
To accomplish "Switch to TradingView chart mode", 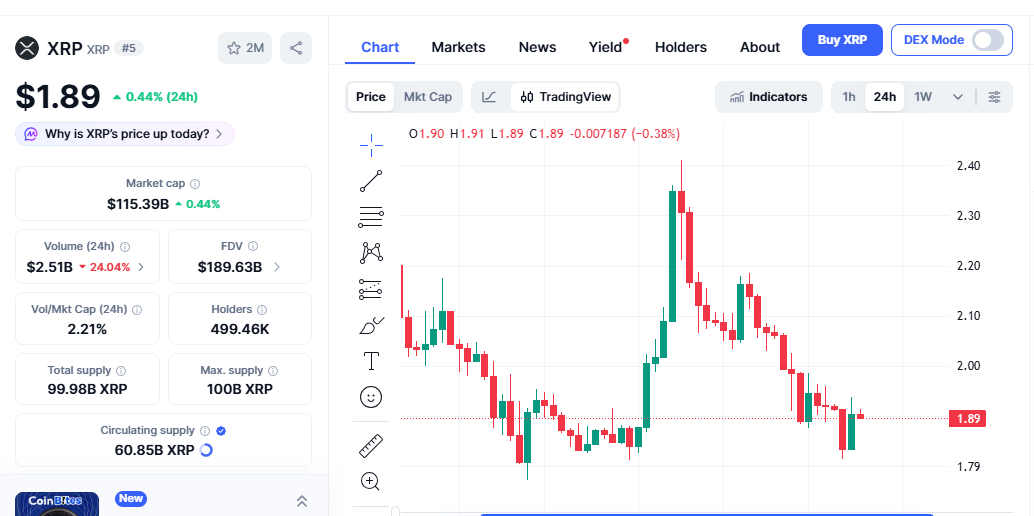I will tap(566, 97).
